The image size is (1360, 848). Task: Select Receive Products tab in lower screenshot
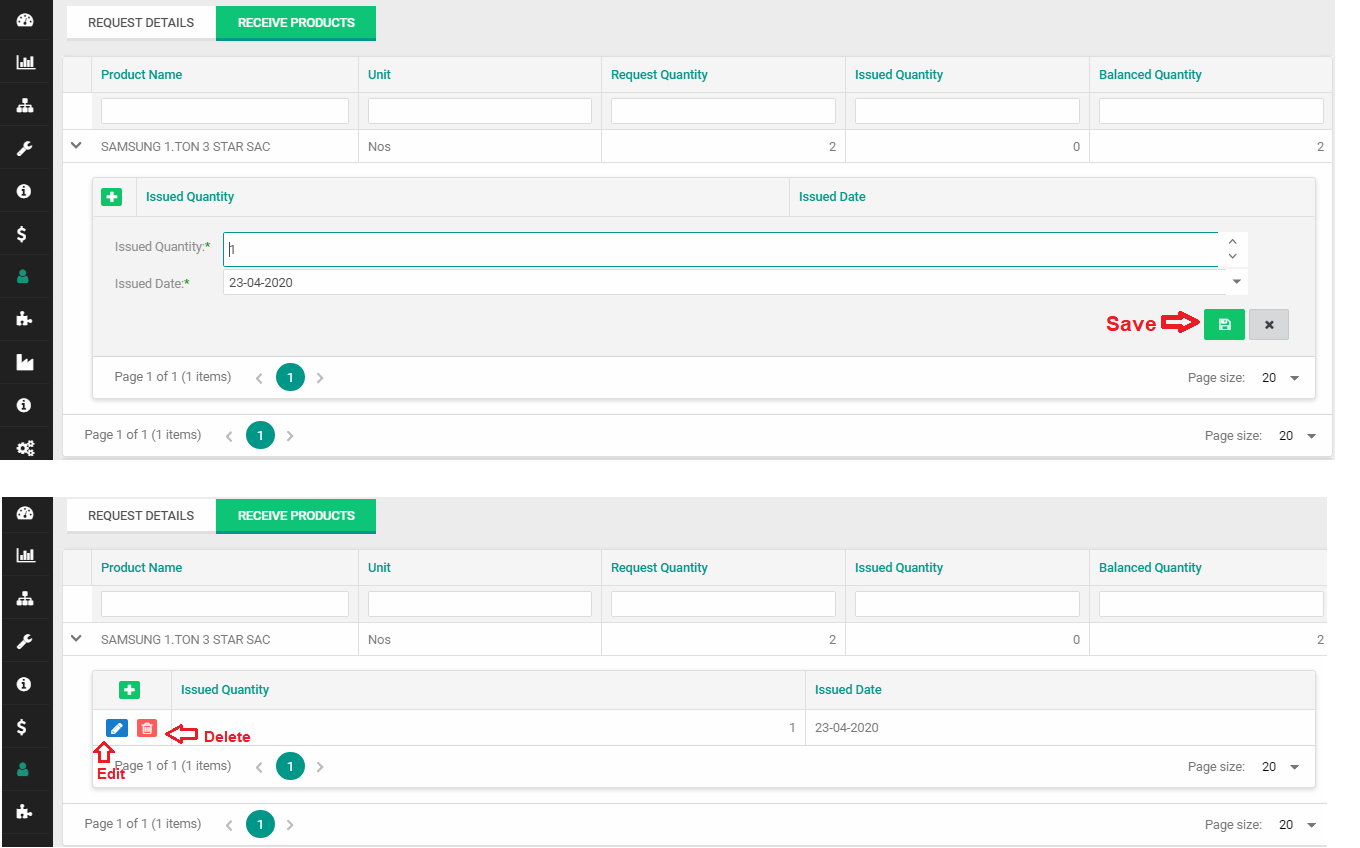coord(296,516)
